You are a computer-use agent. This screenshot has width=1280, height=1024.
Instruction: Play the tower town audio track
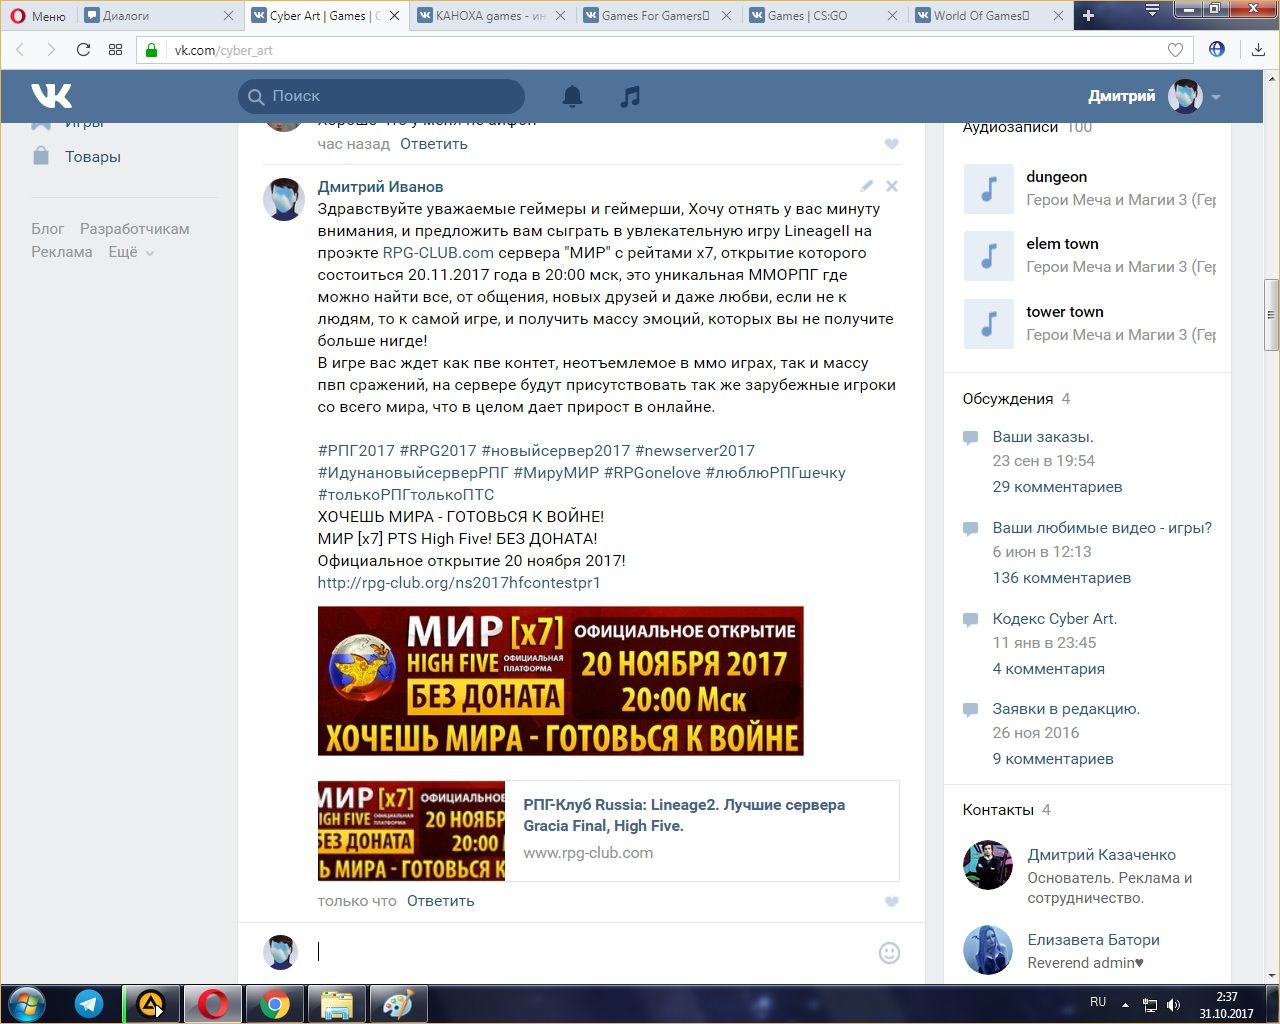(x=988, y=323)
